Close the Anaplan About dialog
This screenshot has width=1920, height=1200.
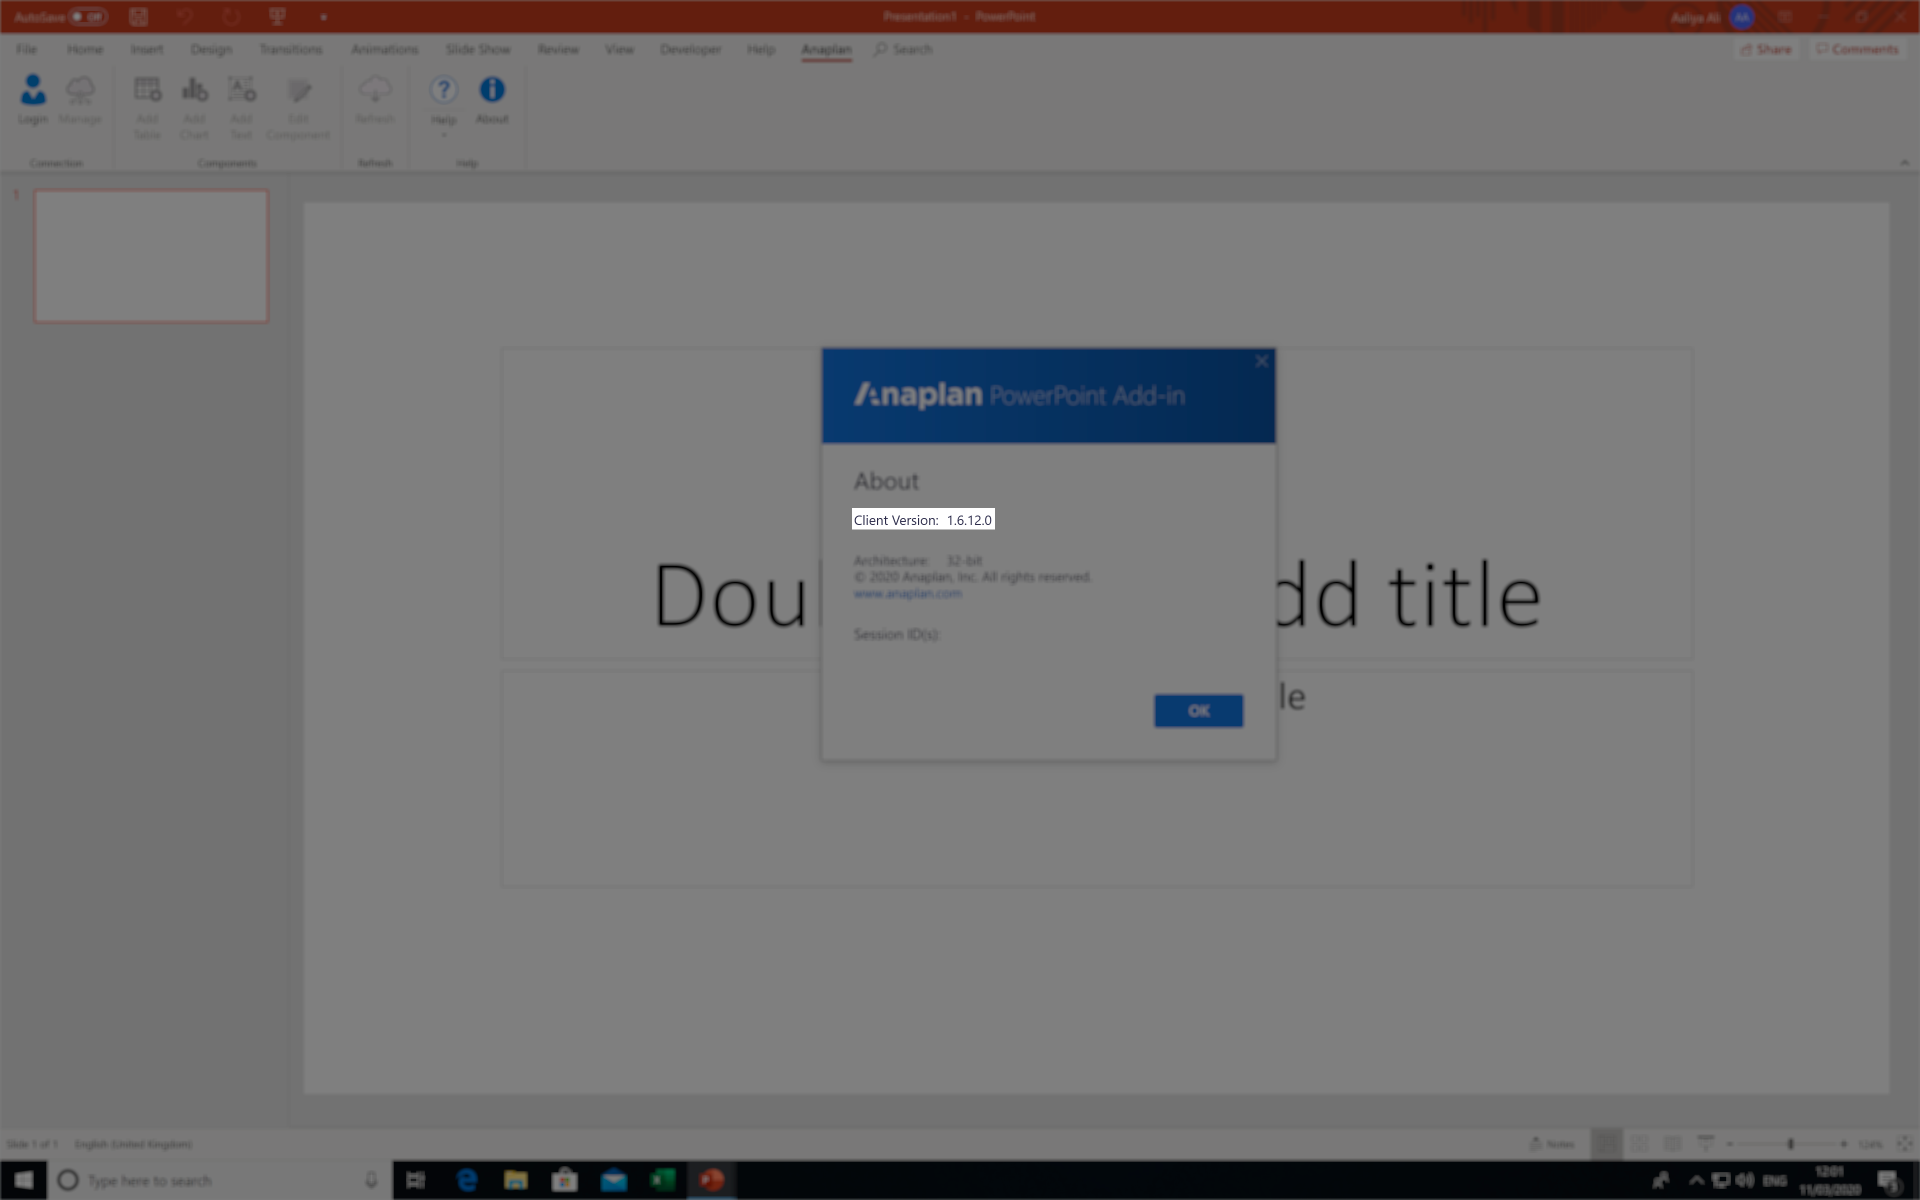click(x=1262, y=362)
